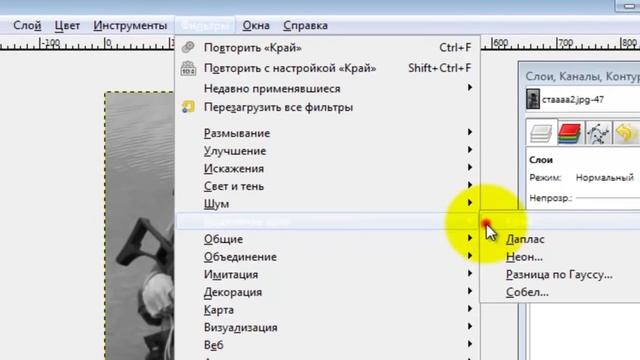The image size is (640, 360).
Task: Open the Слой menu
Action: 27,25
